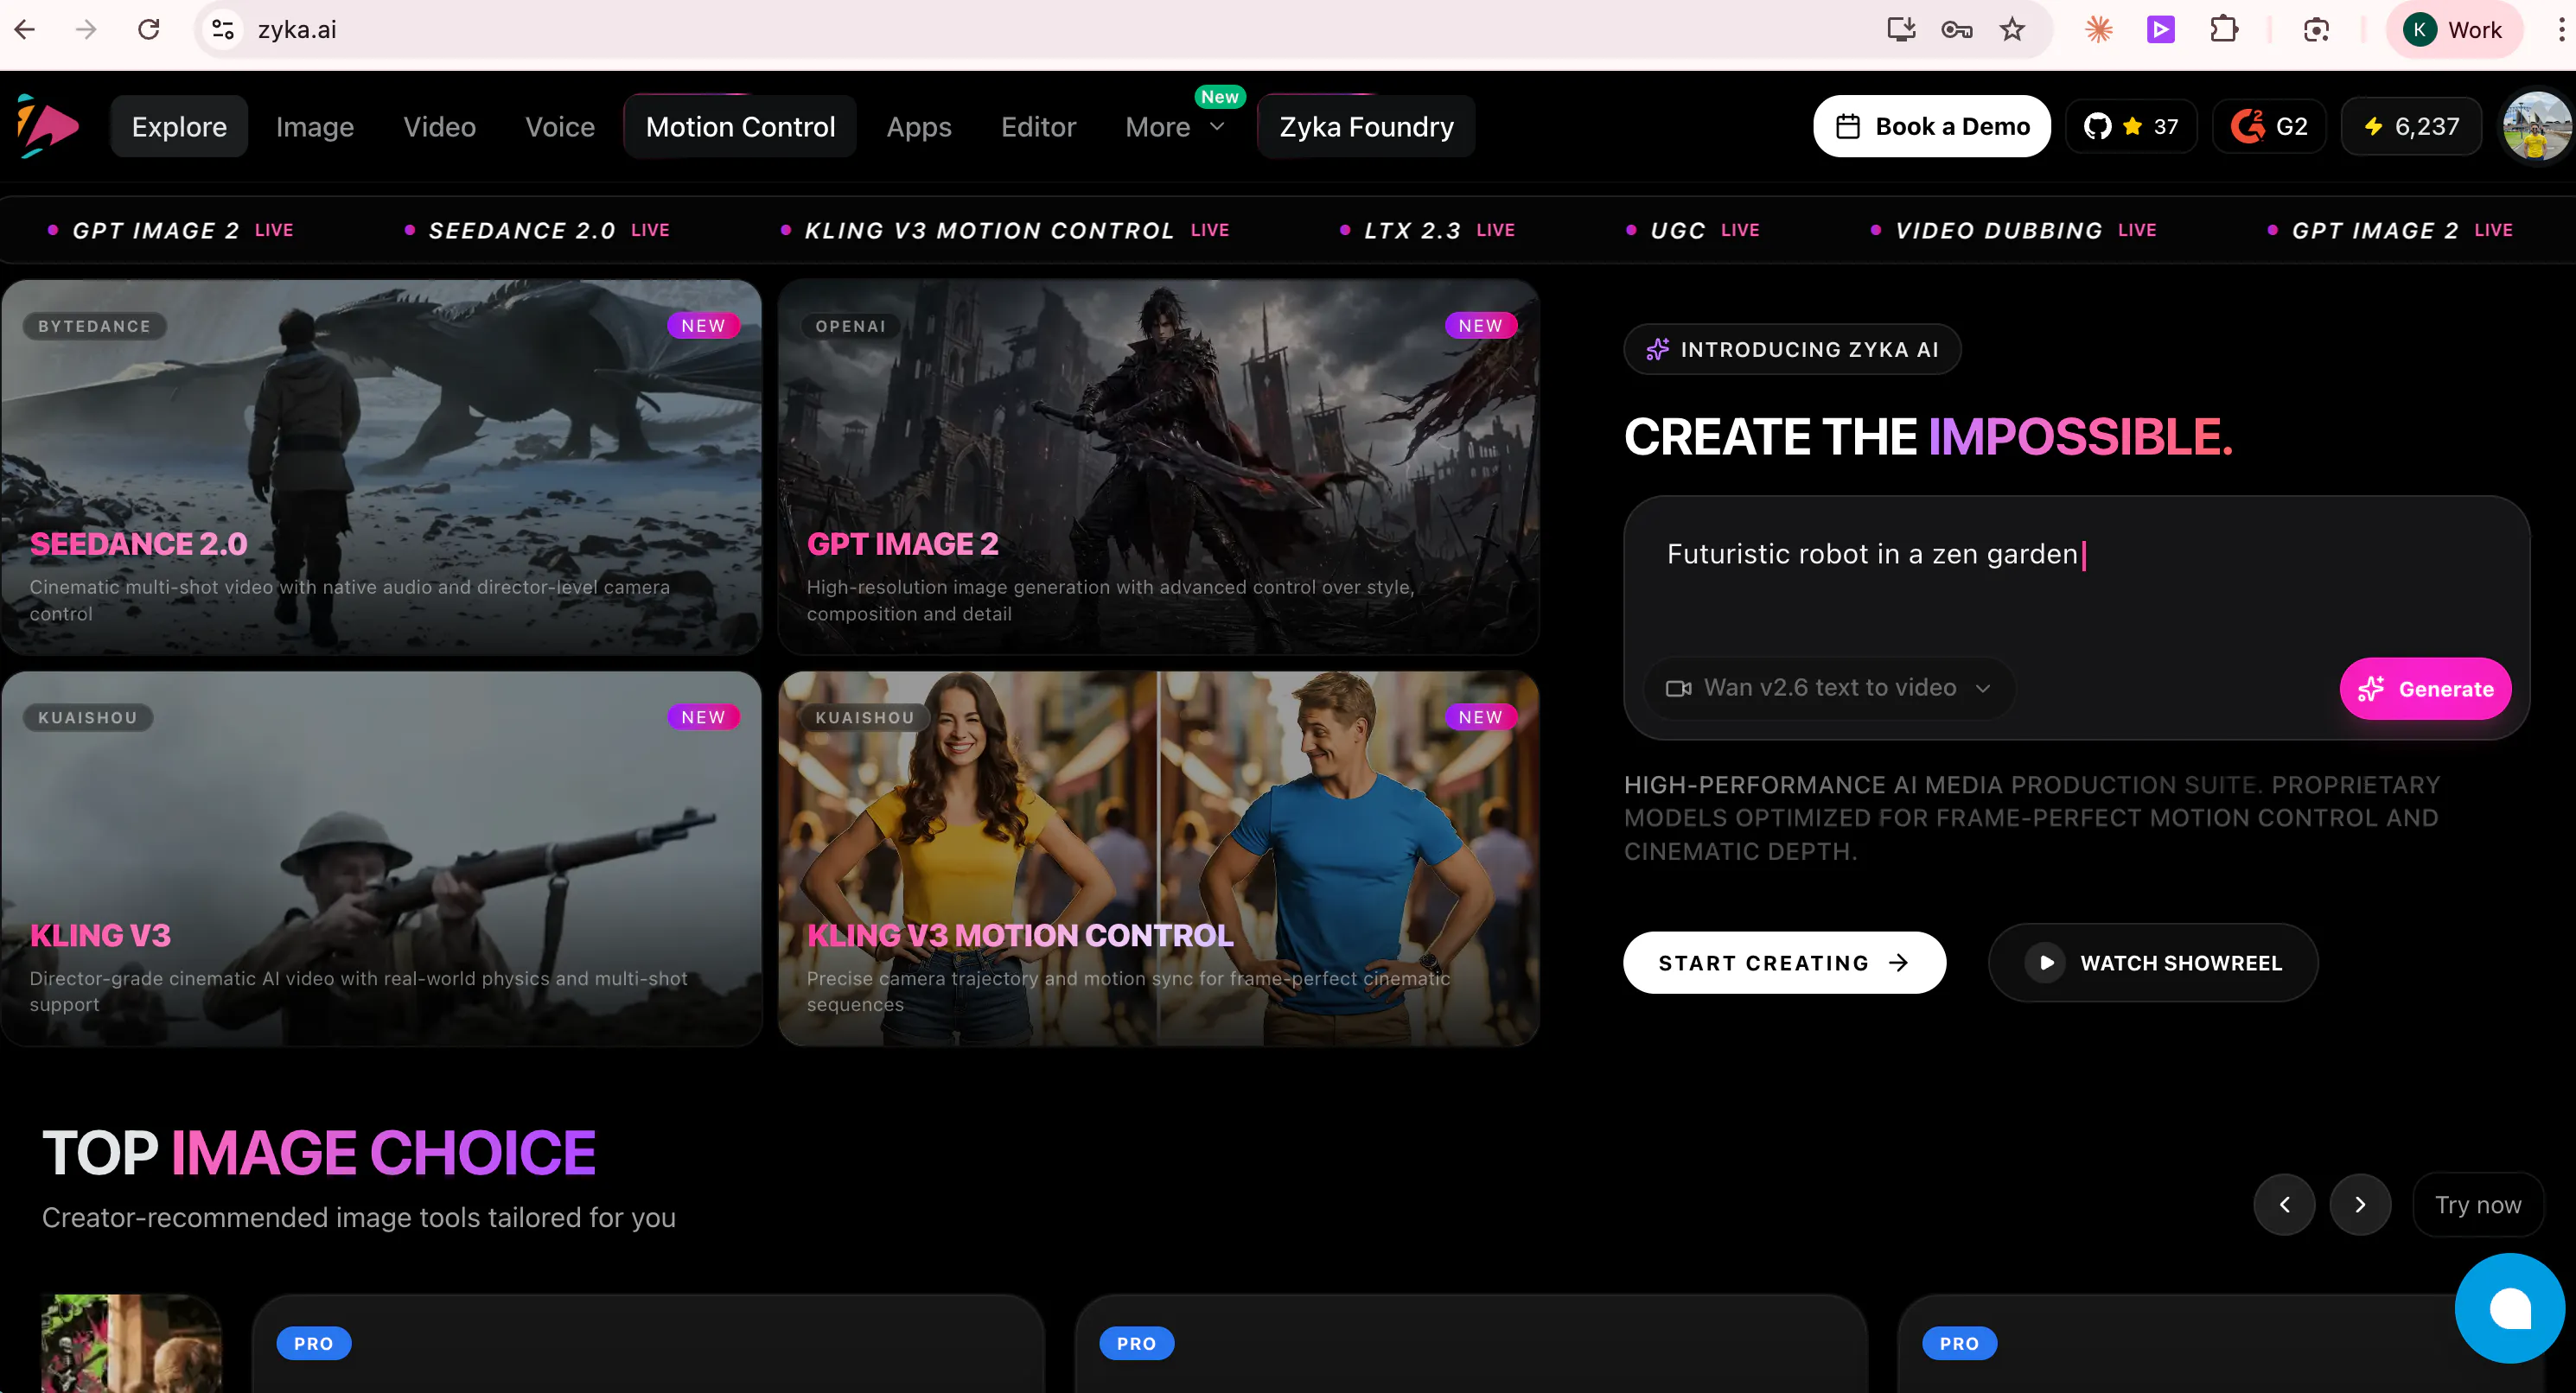
Task: Click VIDEO DUBBING LIVE ticker item
Action: (x=2013, y=230)
